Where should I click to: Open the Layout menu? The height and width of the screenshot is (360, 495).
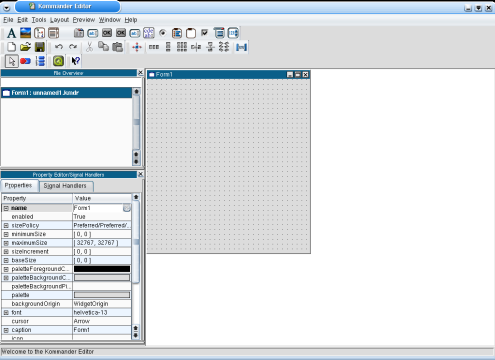[59, 20]
